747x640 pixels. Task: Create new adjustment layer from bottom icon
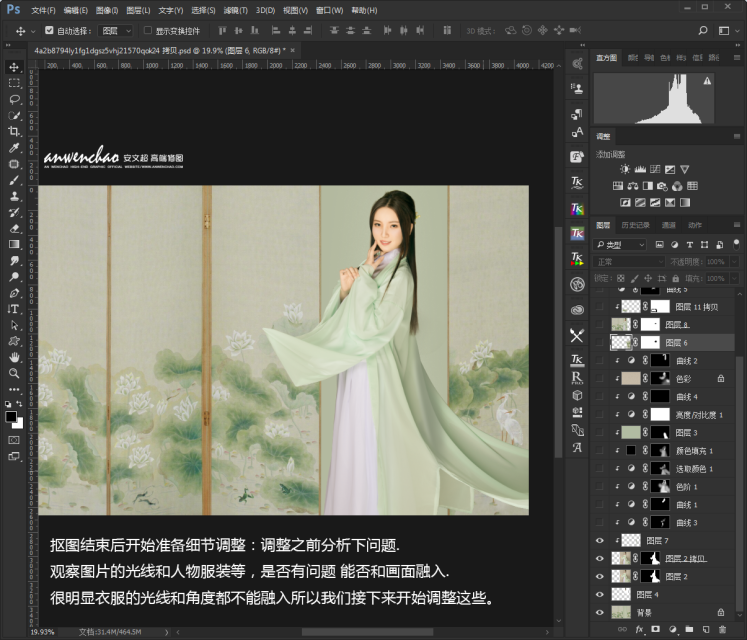(x=673, y=630)
